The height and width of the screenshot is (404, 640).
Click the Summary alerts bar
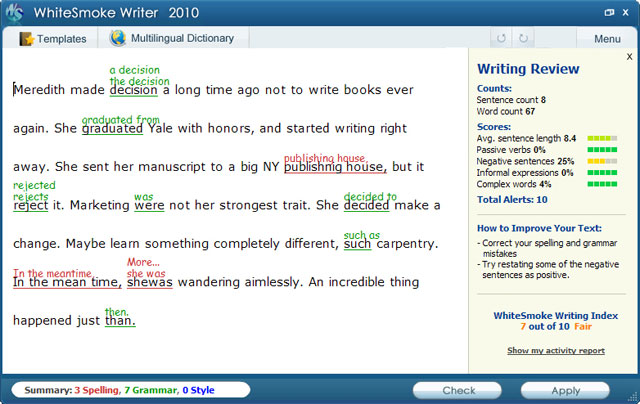click(x=130, y=390)
